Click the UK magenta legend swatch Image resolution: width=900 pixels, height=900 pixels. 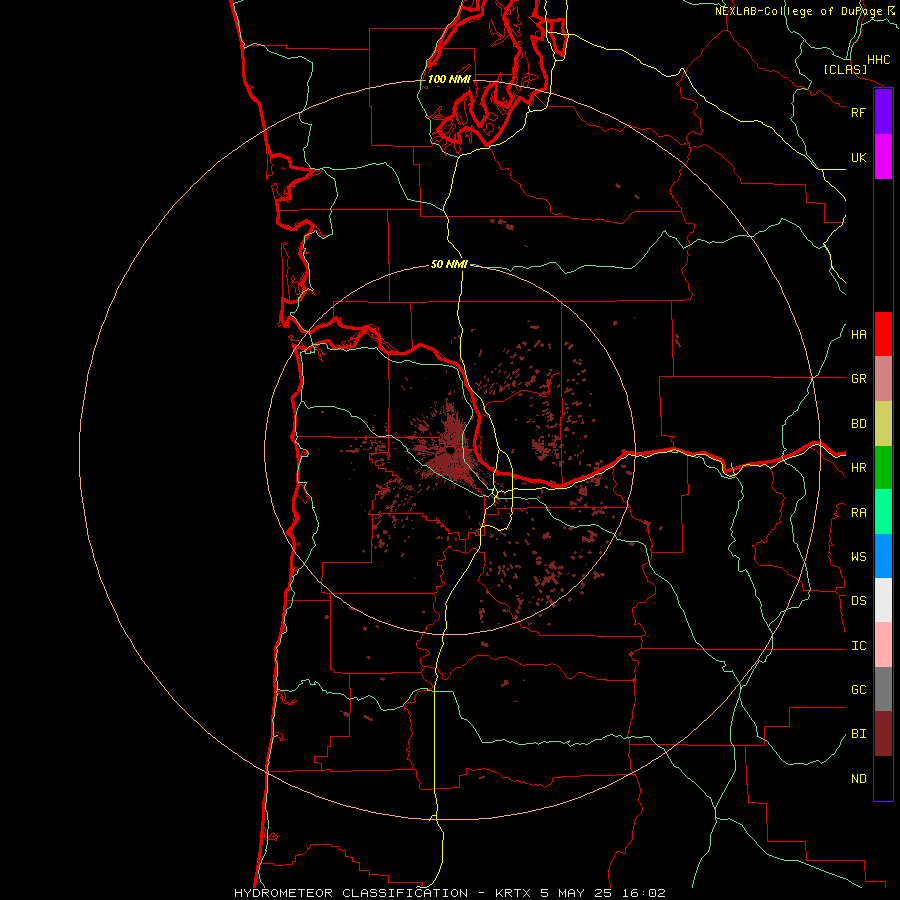click(883, 157)
